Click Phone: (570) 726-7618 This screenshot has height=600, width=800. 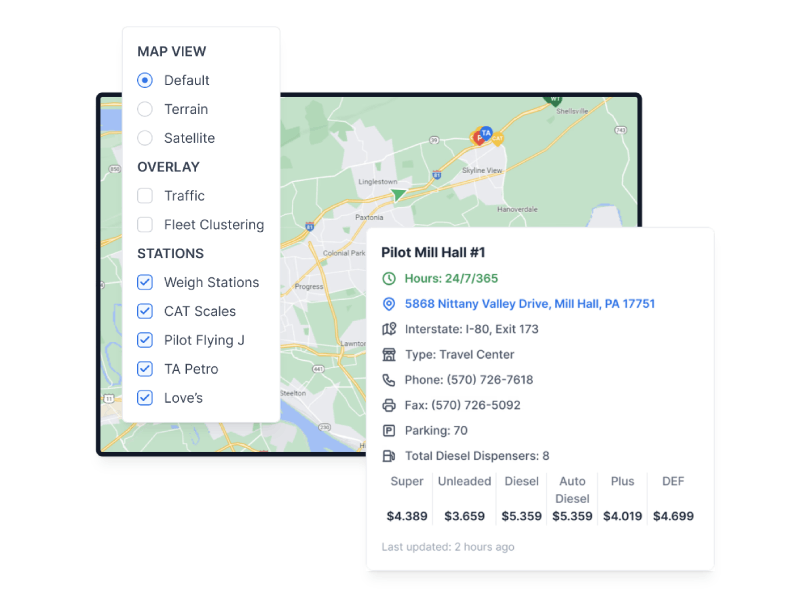click(468, 380)
